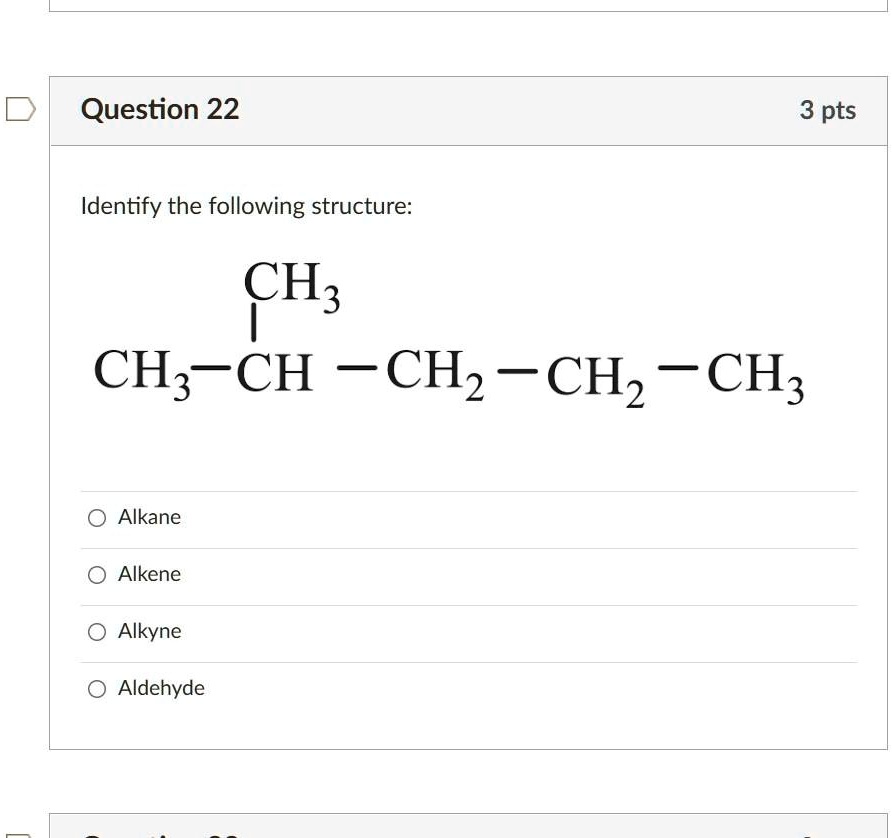Select Aldehyde for Question 22
The height and width of the screenshot is (838, 892).
(96, 688)
